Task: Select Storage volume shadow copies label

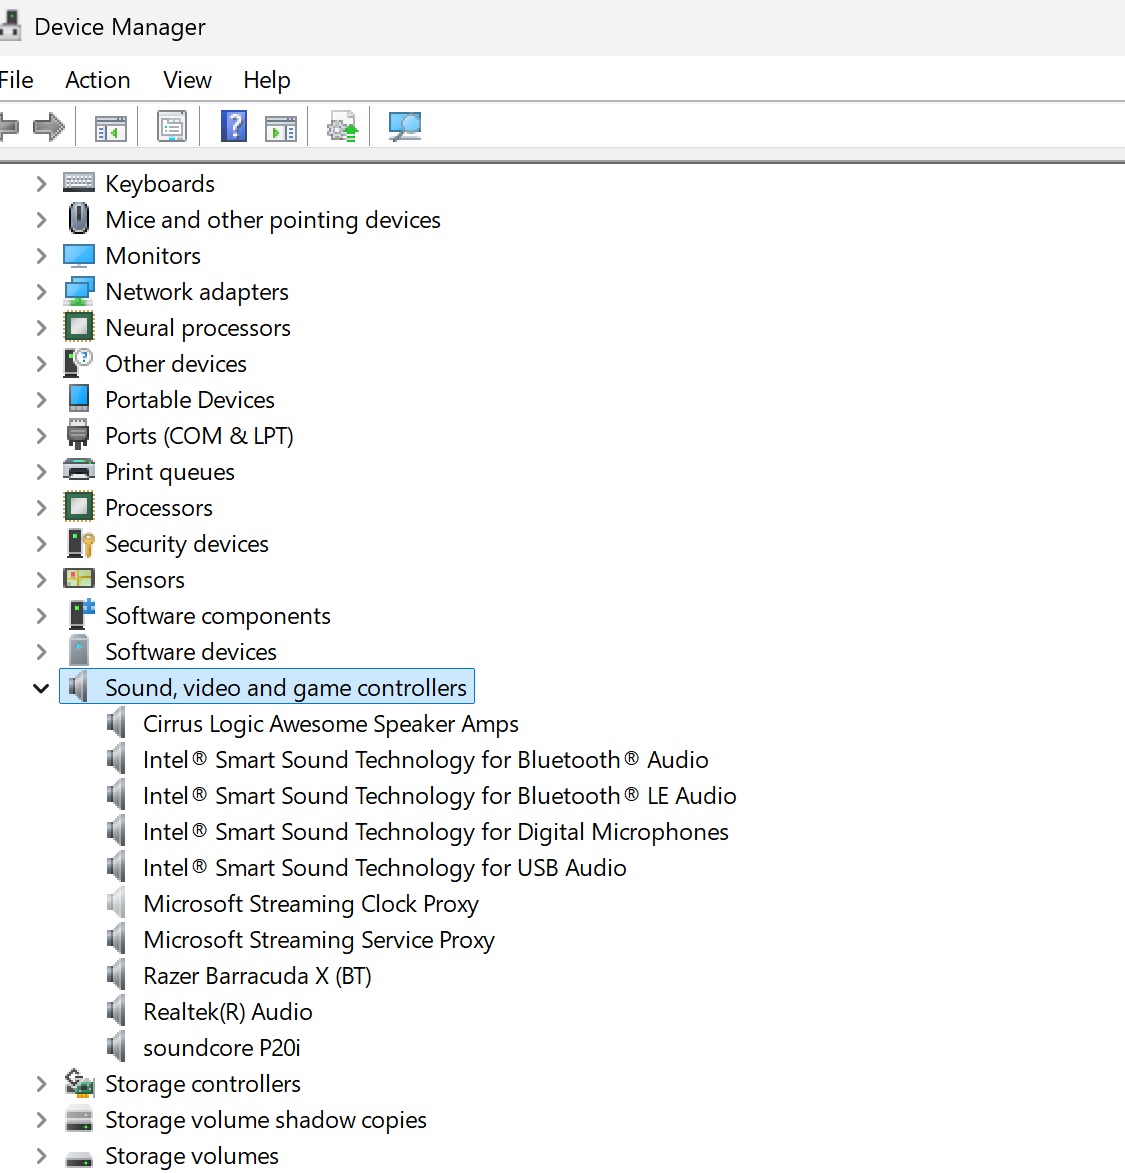Action: click(x=266, y=1120)
